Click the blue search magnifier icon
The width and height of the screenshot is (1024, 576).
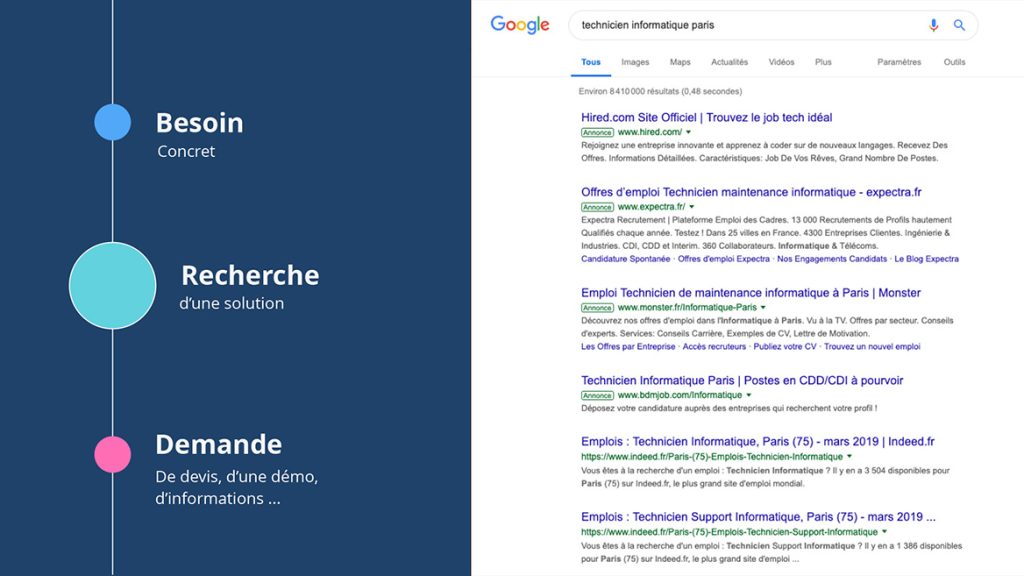coord(959,25)
